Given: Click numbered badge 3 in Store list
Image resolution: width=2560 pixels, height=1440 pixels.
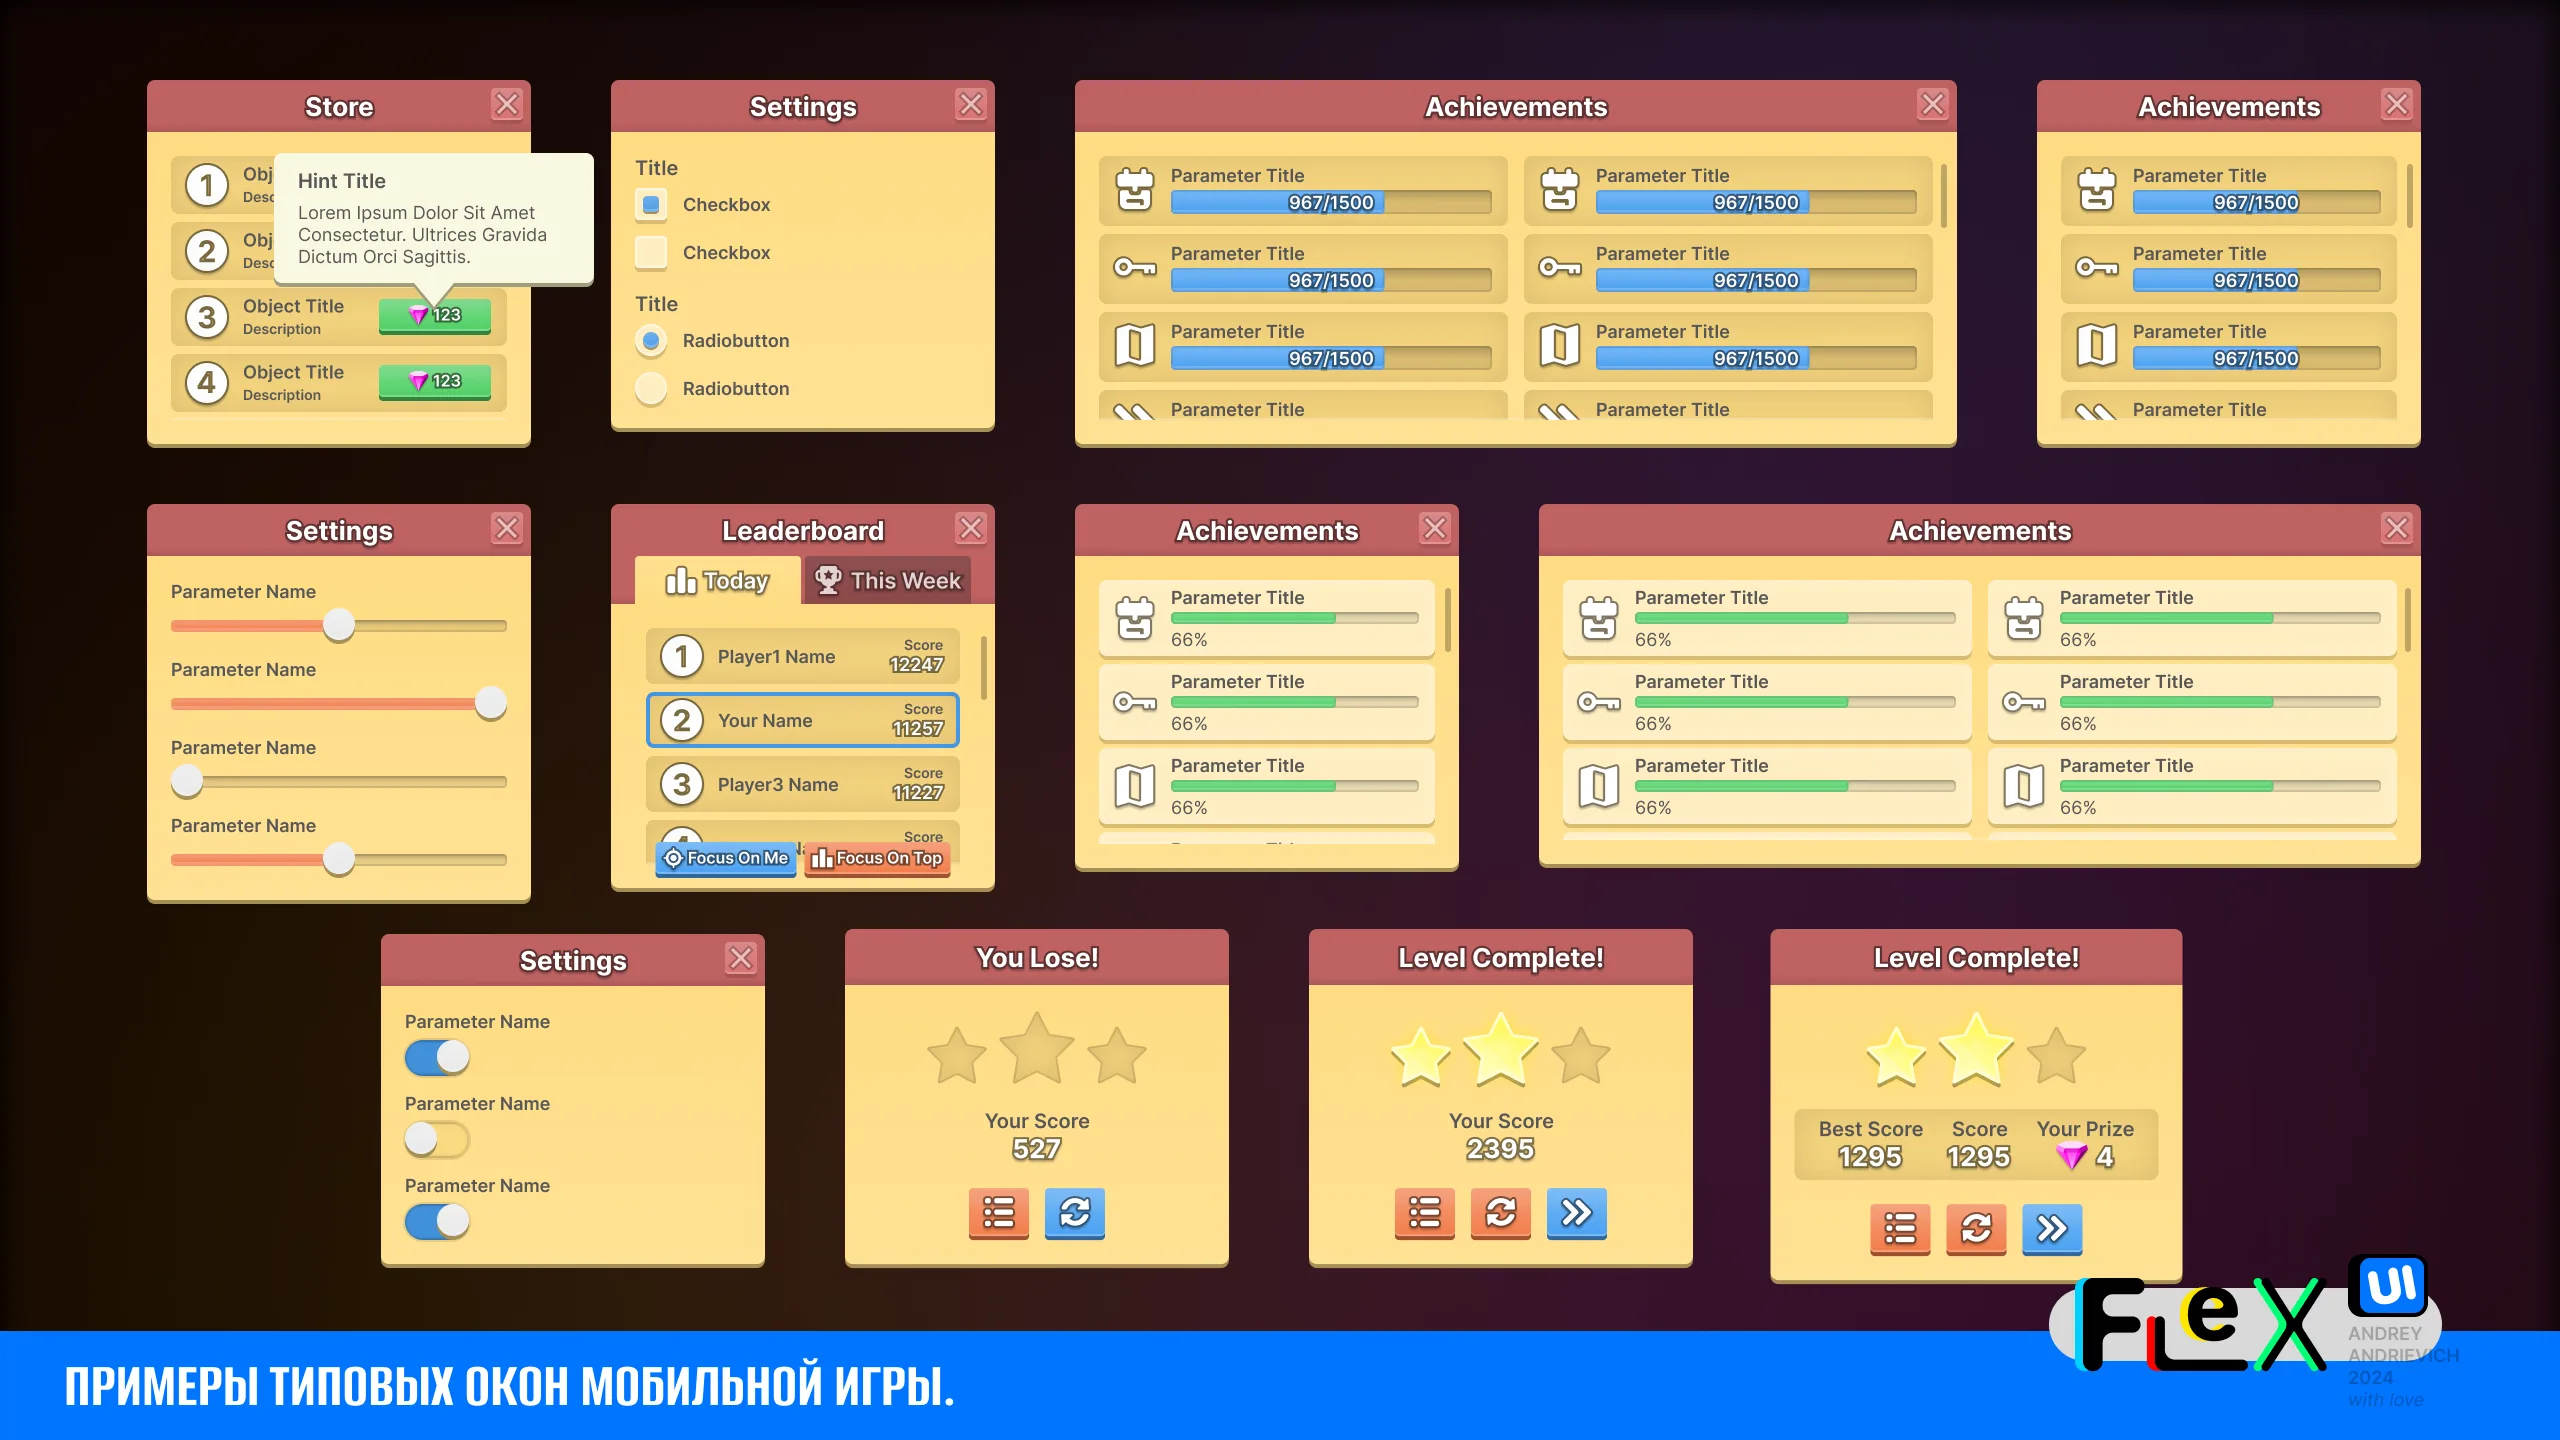Looking at the screenshot, I should click(207, 317).
